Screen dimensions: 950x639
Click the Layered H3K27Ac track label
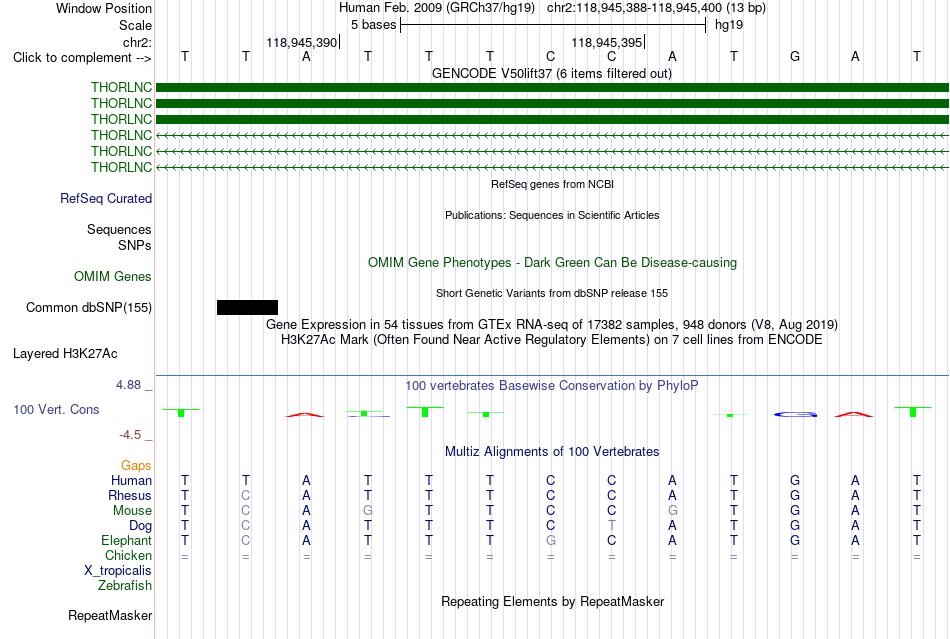point(65,353)
